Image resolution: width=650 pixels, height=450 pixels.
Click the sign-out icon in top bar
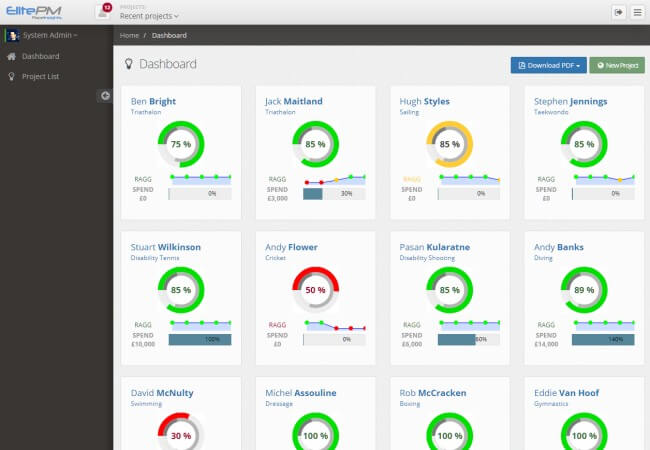(618, 12)
